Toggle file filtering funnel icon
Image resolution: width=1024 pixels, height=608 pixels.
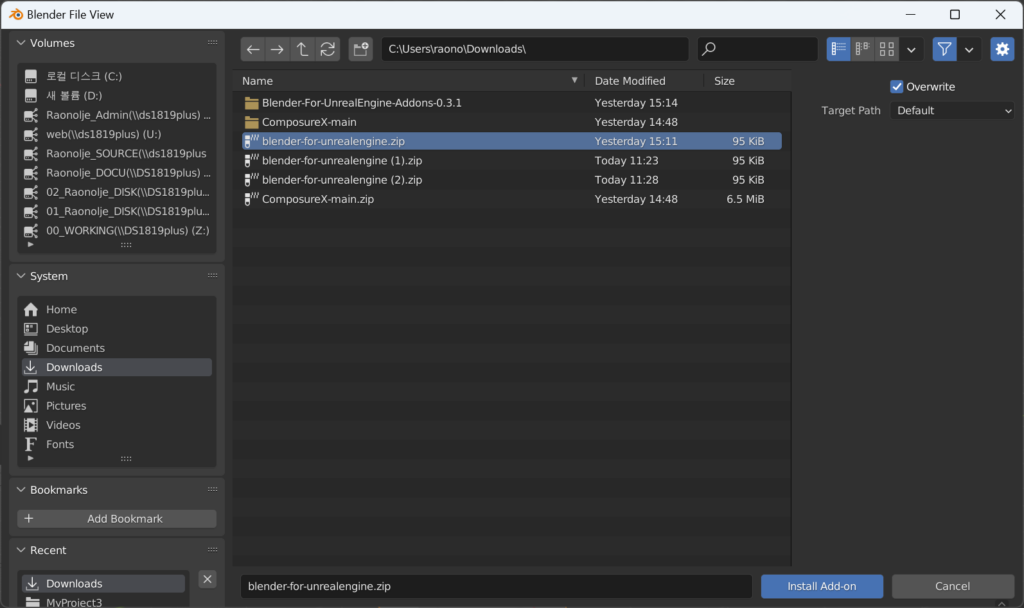pos(944,49)
